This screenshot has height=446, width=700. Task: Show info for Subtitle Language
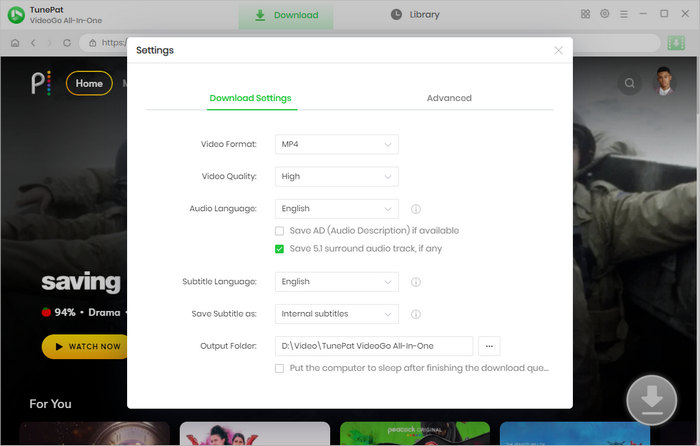416,282
